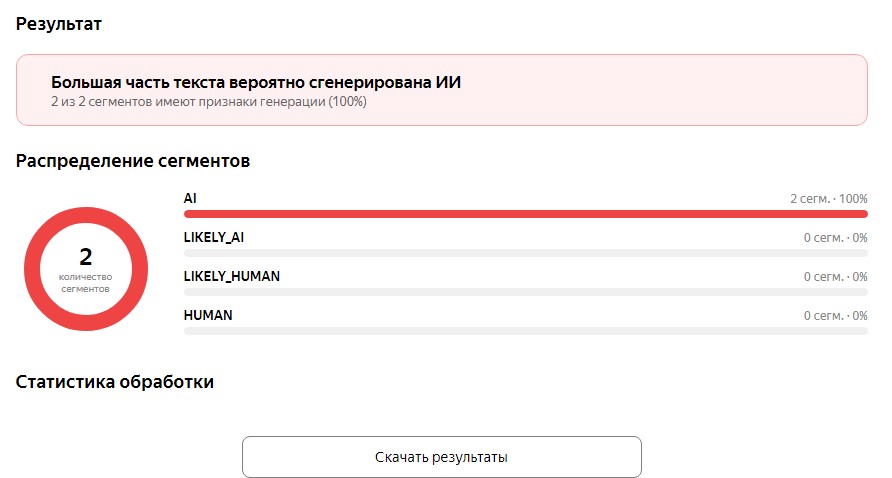
Task: Click the empty LIKELY_AI progress bar
Action: click(526, 253)
